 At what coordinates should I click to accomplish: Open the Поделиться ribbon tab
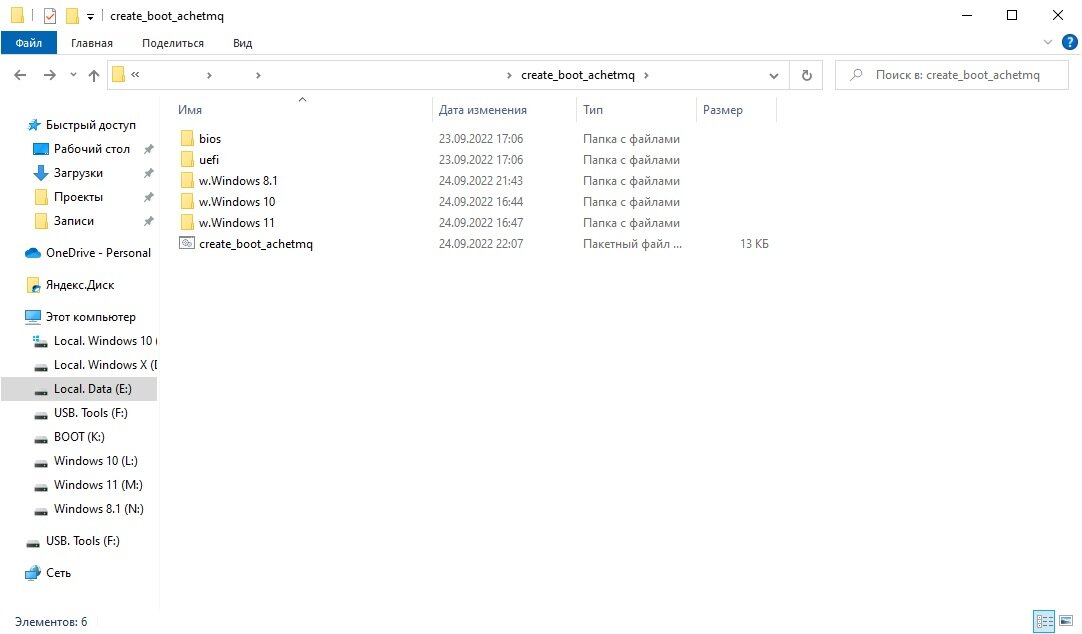coord(173,43)
